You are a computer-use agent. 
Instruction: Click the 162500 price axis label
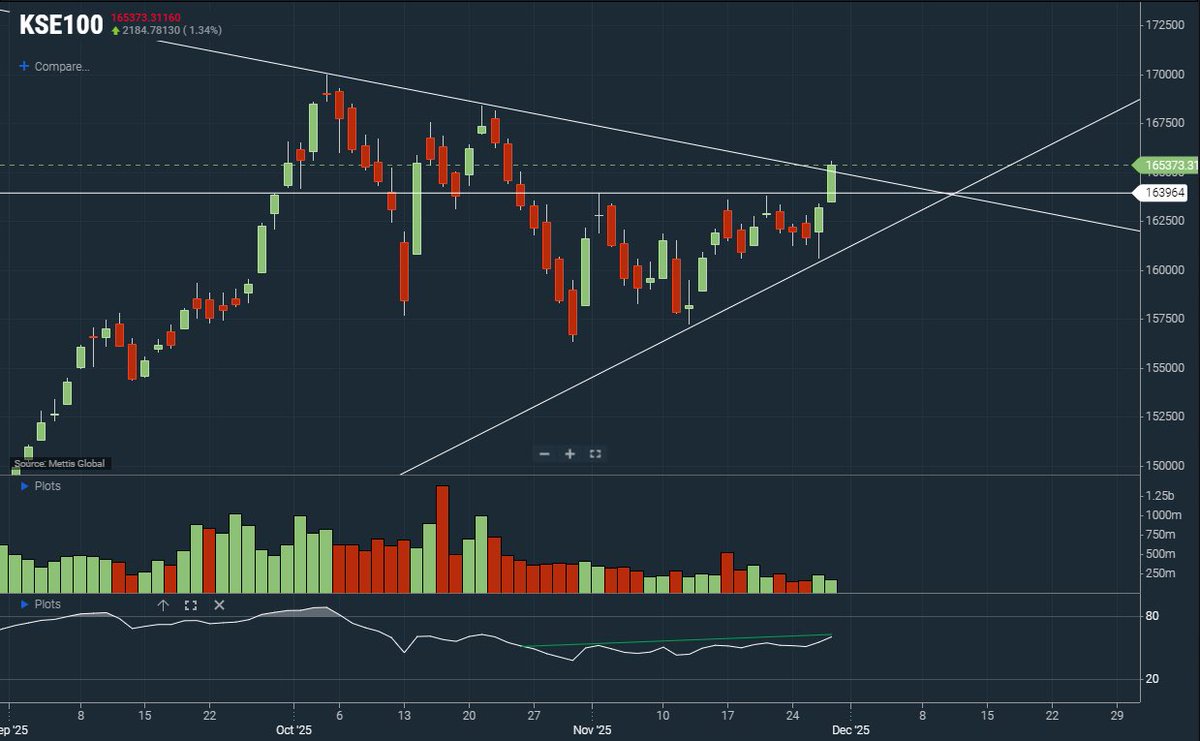(1167, 221)
